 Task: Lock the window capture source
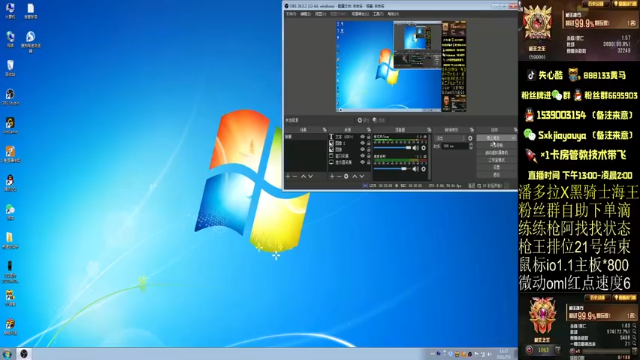point(369,156)
